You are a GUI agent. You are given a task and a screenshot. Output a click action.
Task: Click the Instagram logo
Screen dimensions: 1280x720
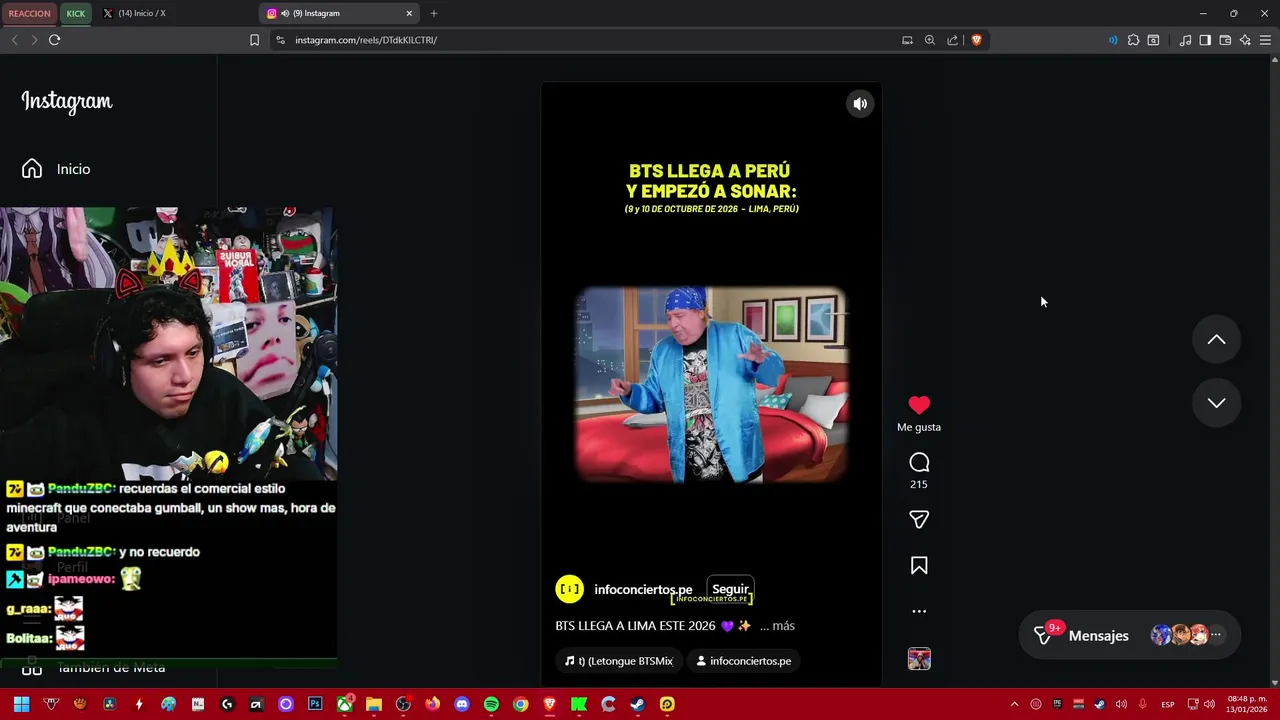pyautogui.click(x=67, y=102)
